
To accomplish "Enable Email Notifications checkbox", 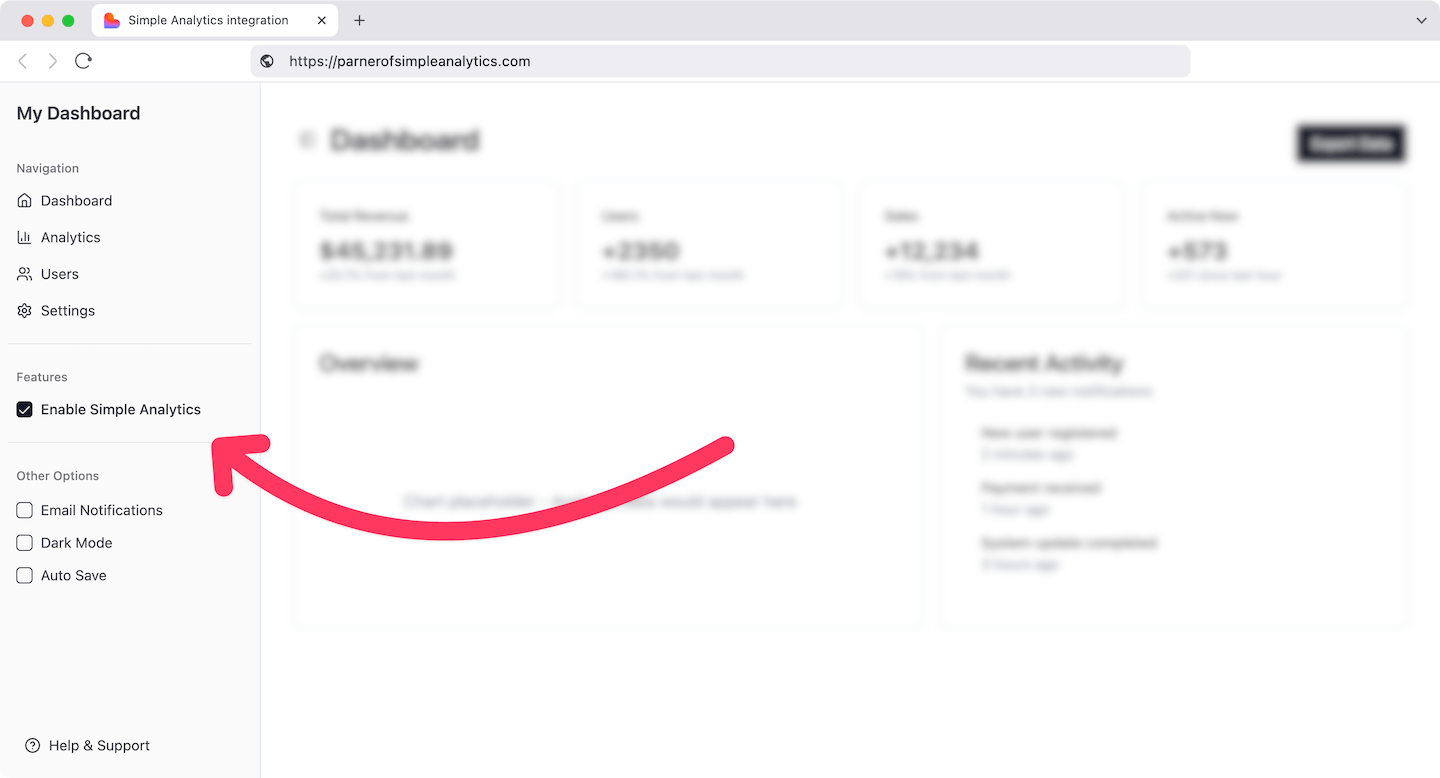I will coord(25,511).
